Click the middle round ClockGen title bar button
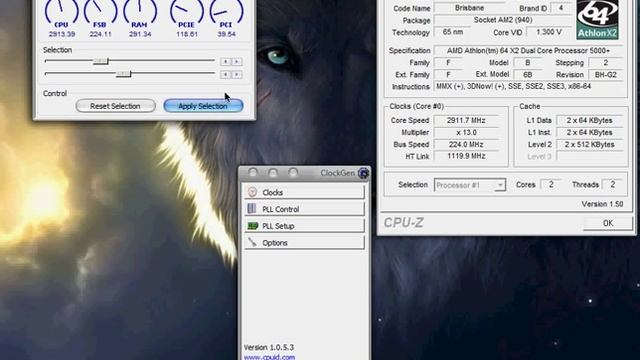 pyautogui.click(x=273, y=173)
